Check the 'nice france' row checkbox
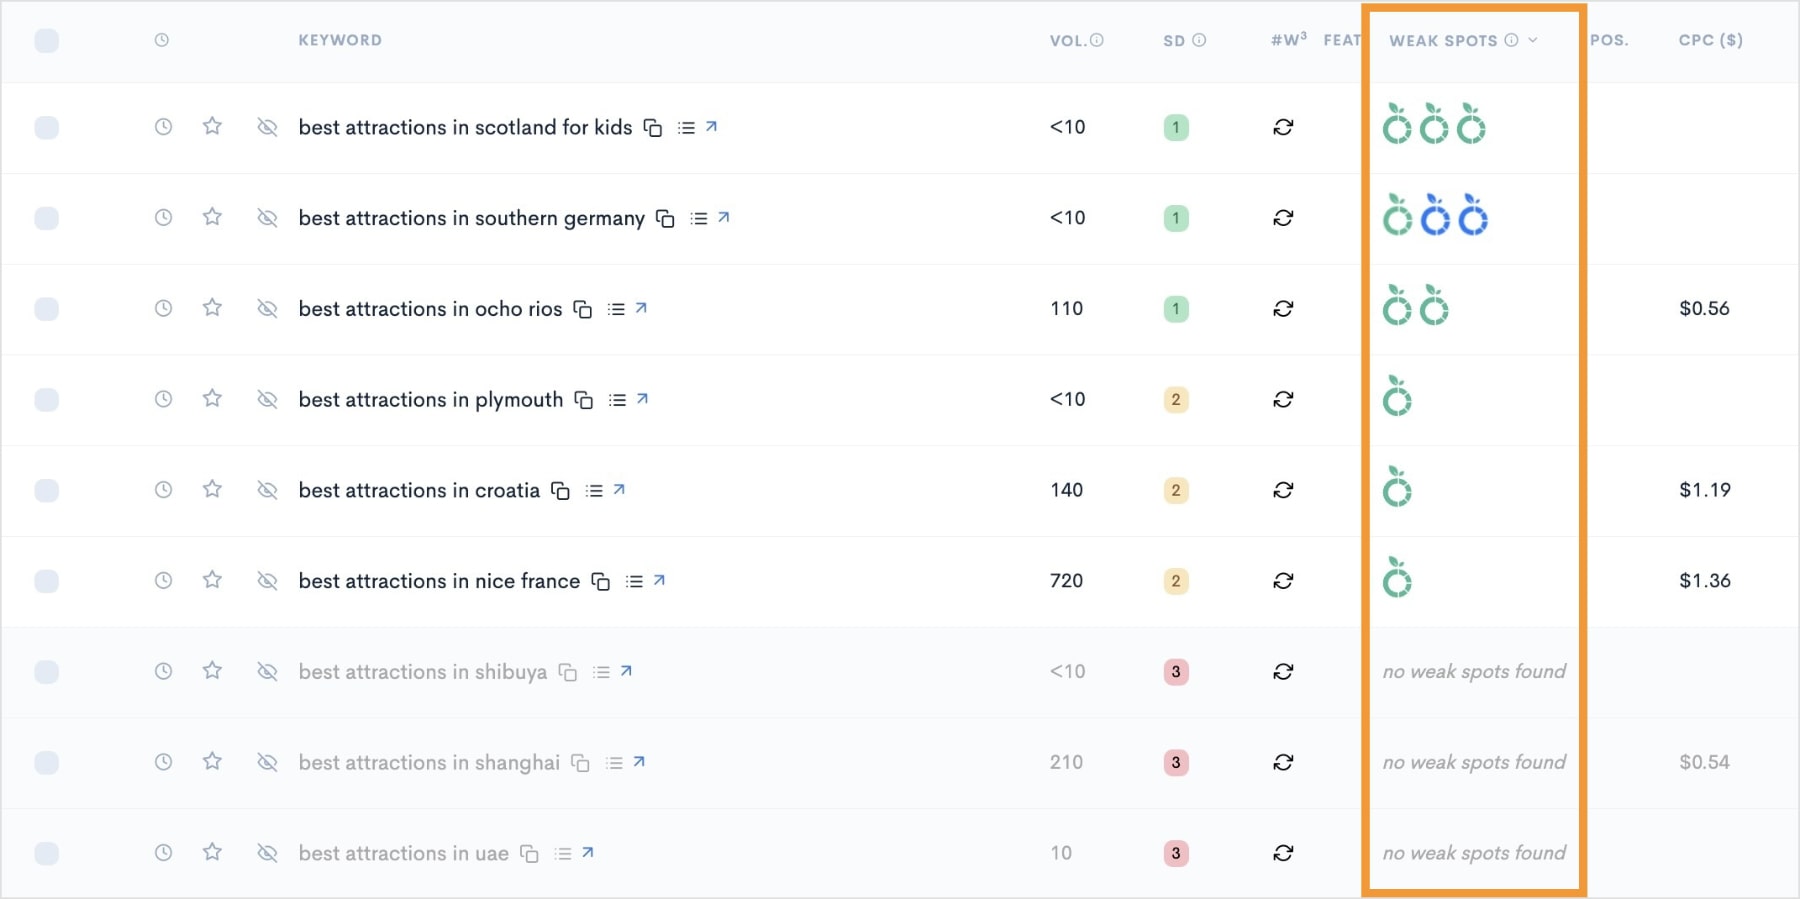Image resolution: width=1800 pixels, height=899 pixels. pos(46,581)
